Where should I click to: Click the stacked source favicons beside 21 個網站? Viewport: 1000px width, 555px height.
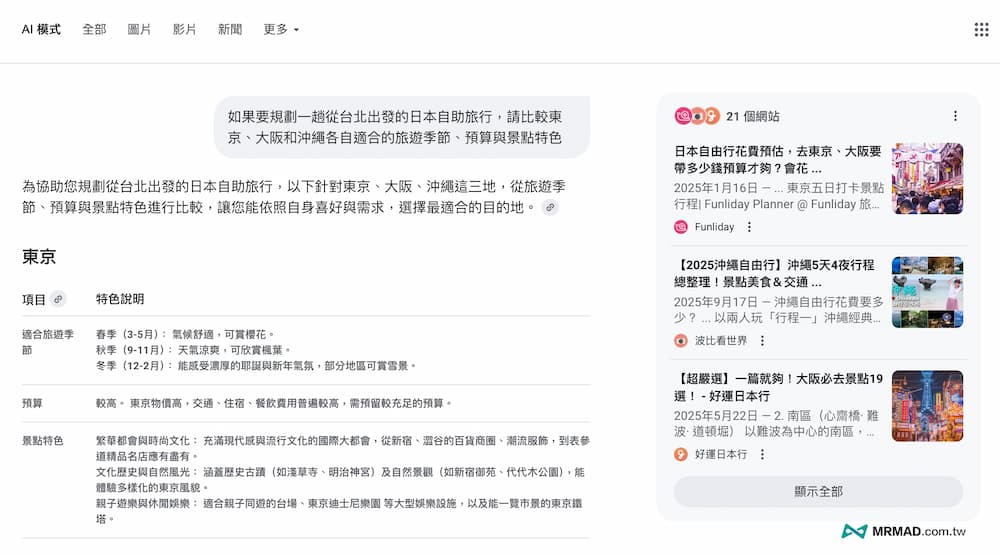[x=697, y=116]
